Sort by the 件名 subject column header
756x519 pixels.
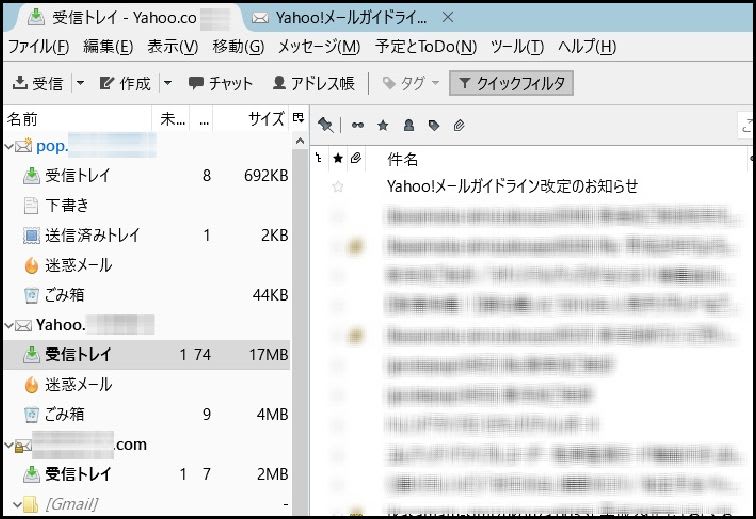click(403, 159)
